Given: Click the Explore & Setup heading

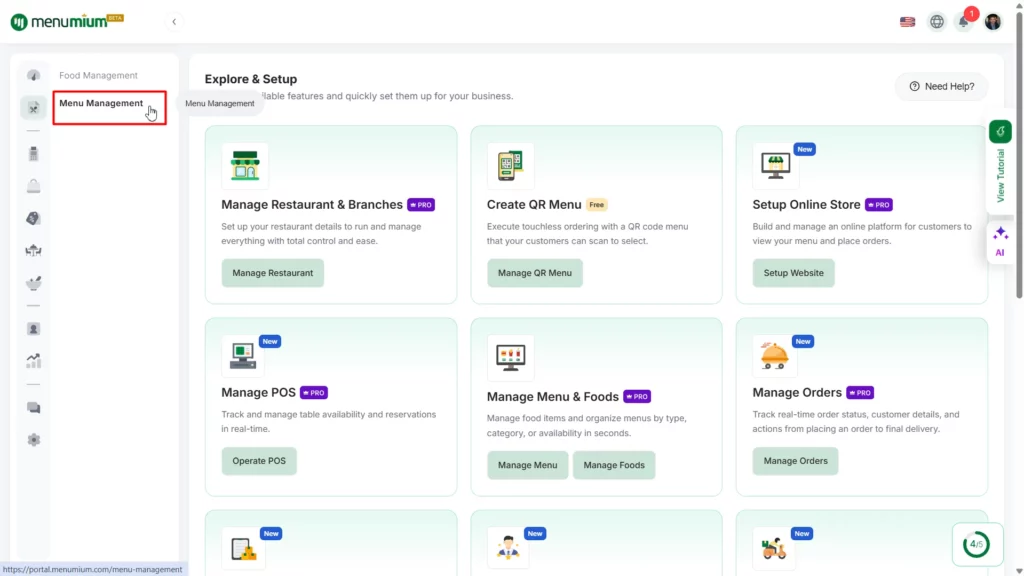Looking at the screenshot, I should [251, 79].
